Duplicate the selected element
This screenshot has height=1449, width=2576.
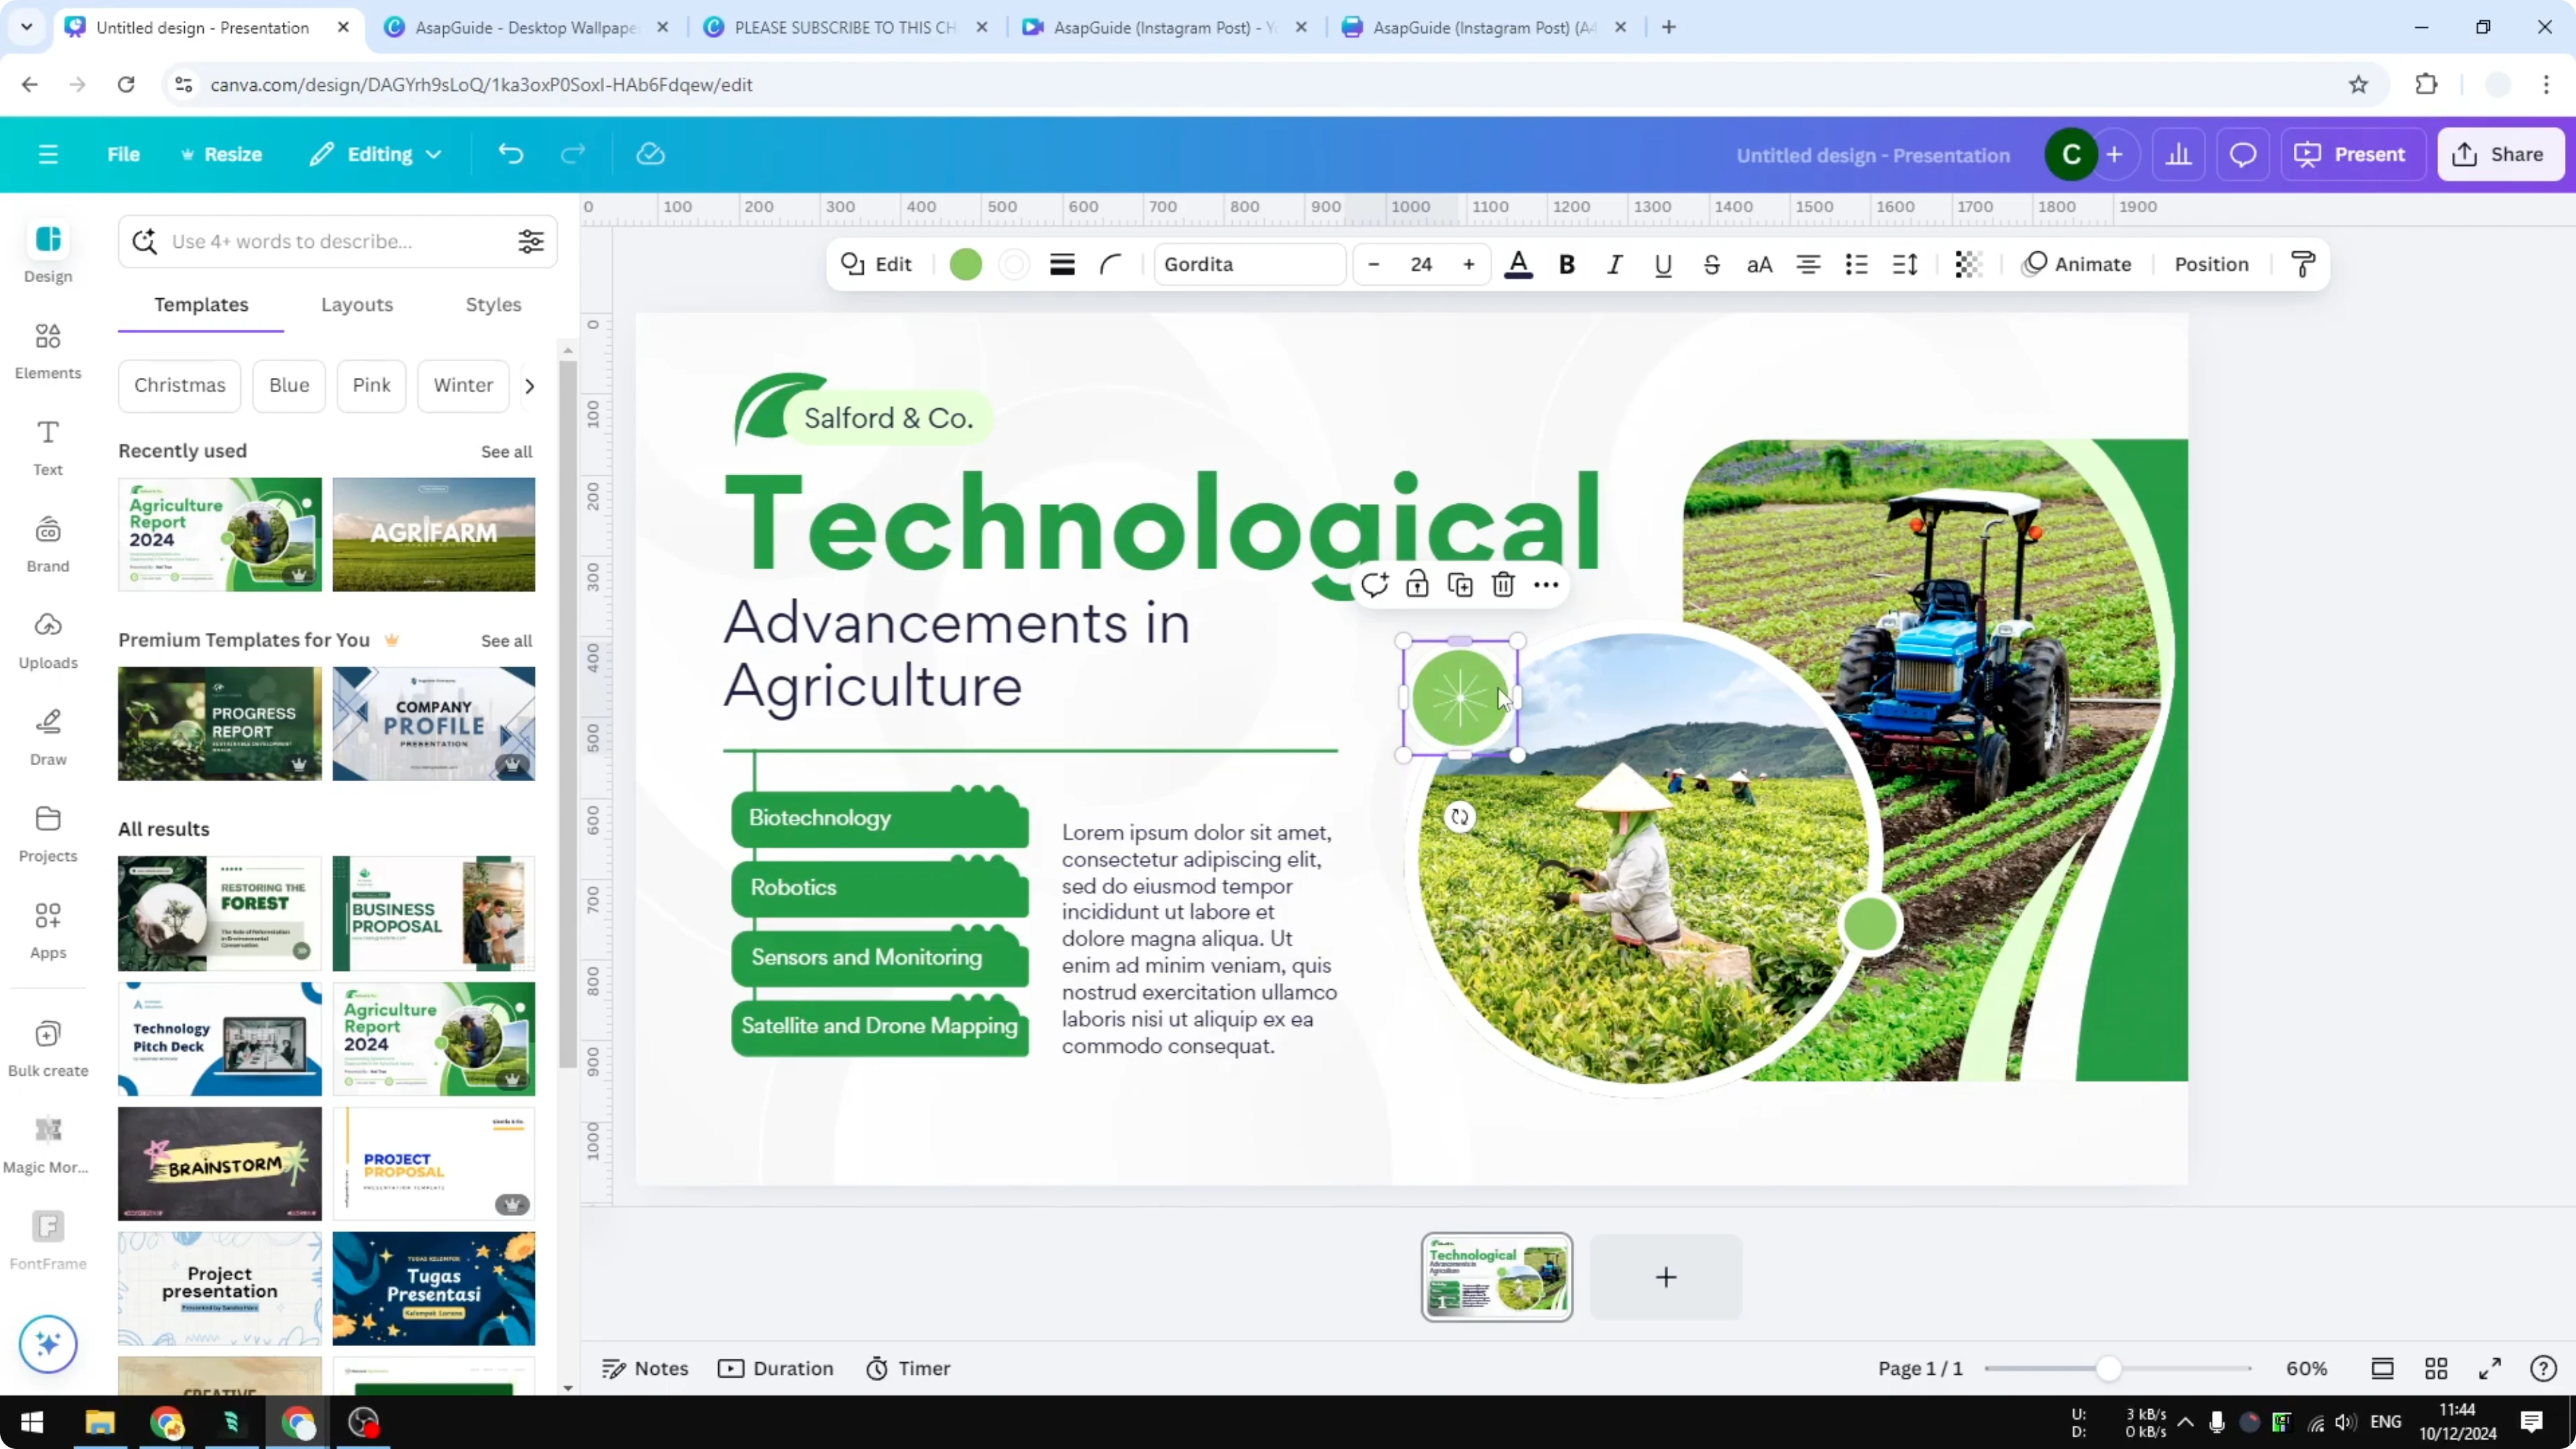tap(1460, 584)
